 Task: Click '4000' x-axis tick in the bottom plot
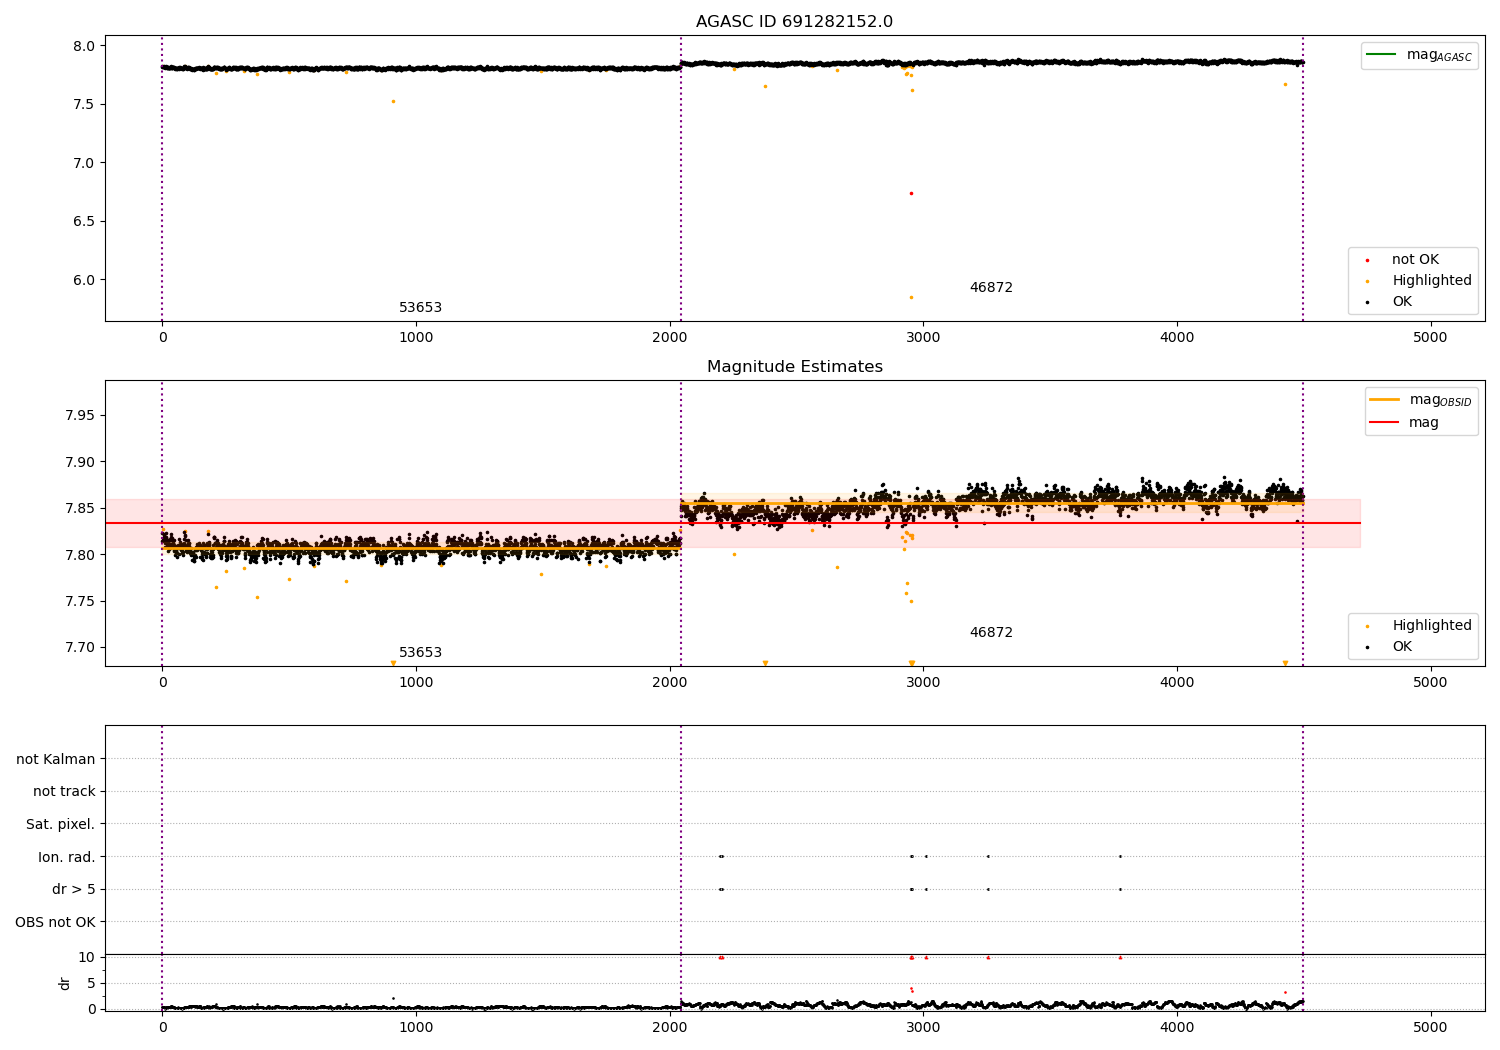(1177, 1028)
